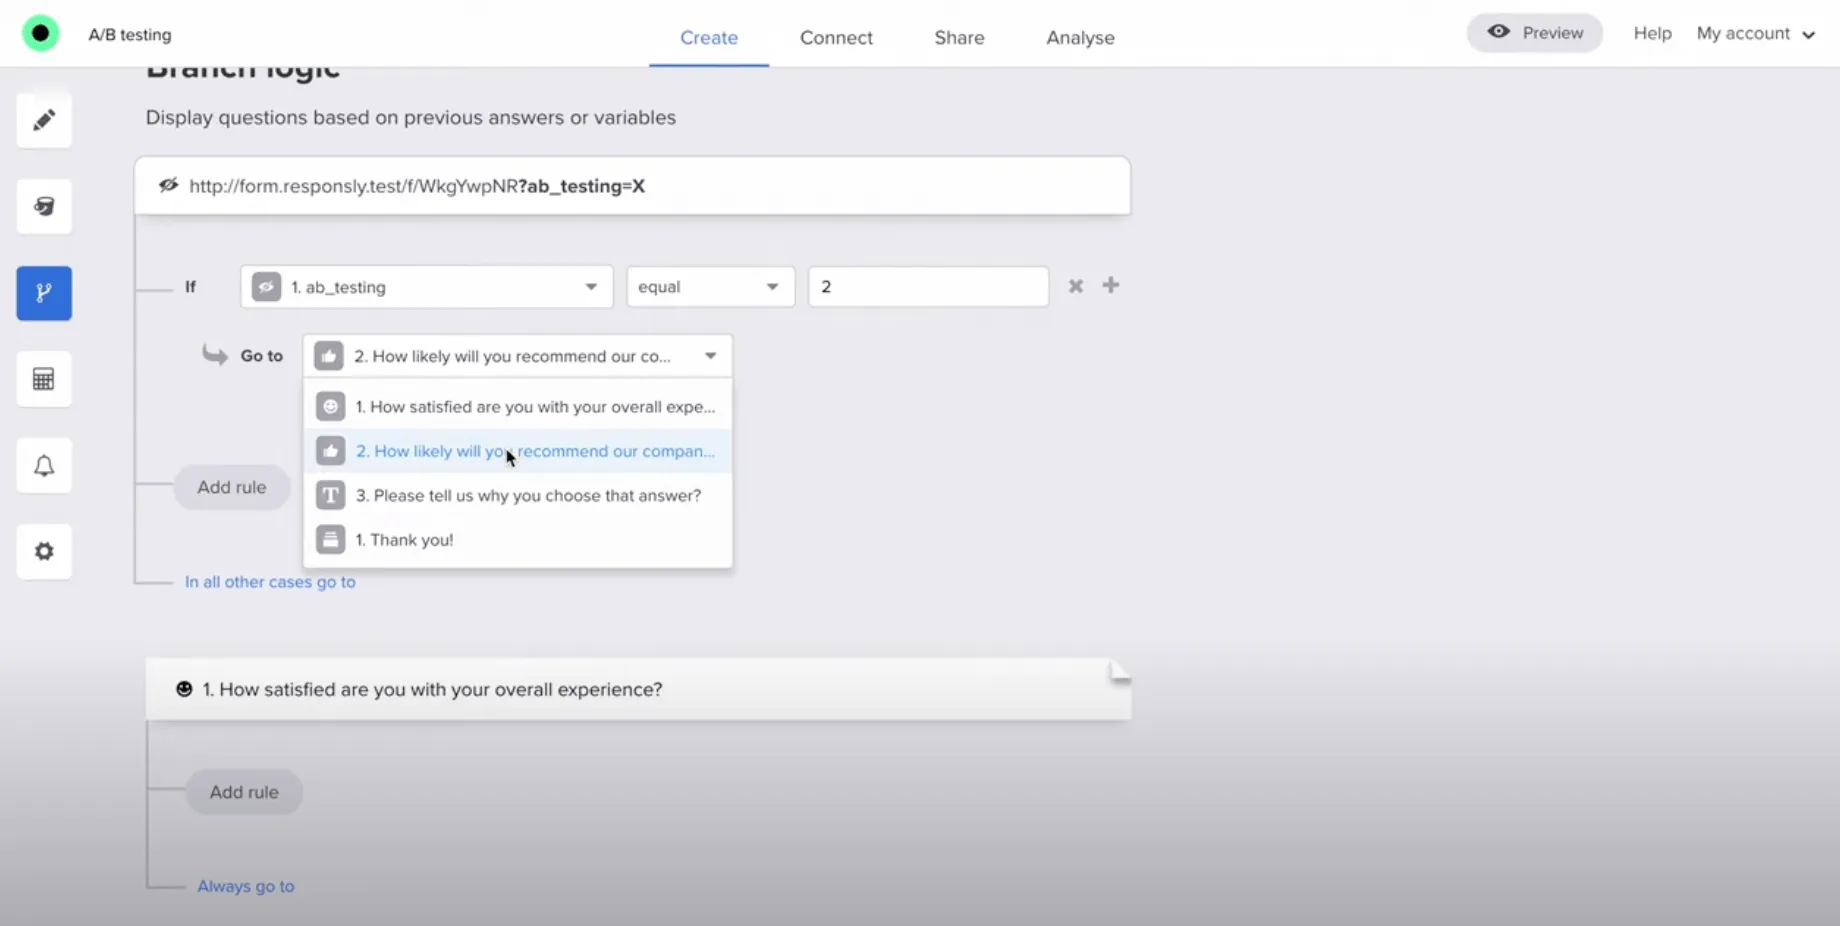Click the green Responsly logo
The height and width of the screenshot is (926, 1840).
pyautogui.click(x=41, y=34)
